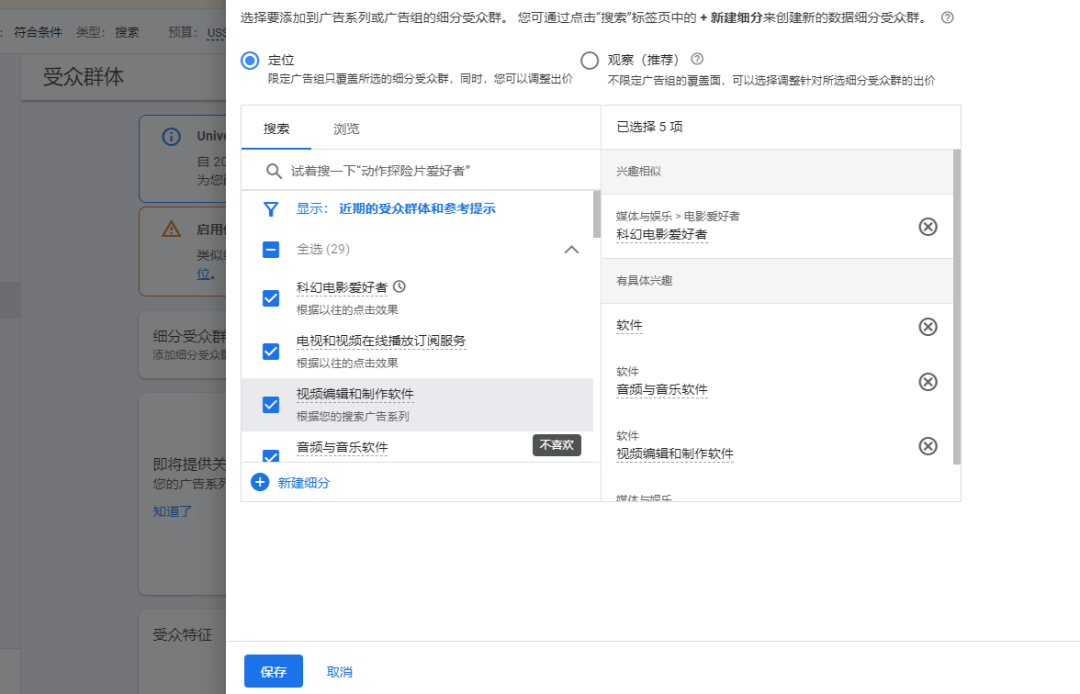Viewport: 1080px width, 694px height.
Task: Click 知道了 link in background page
Action: point(172,512)
